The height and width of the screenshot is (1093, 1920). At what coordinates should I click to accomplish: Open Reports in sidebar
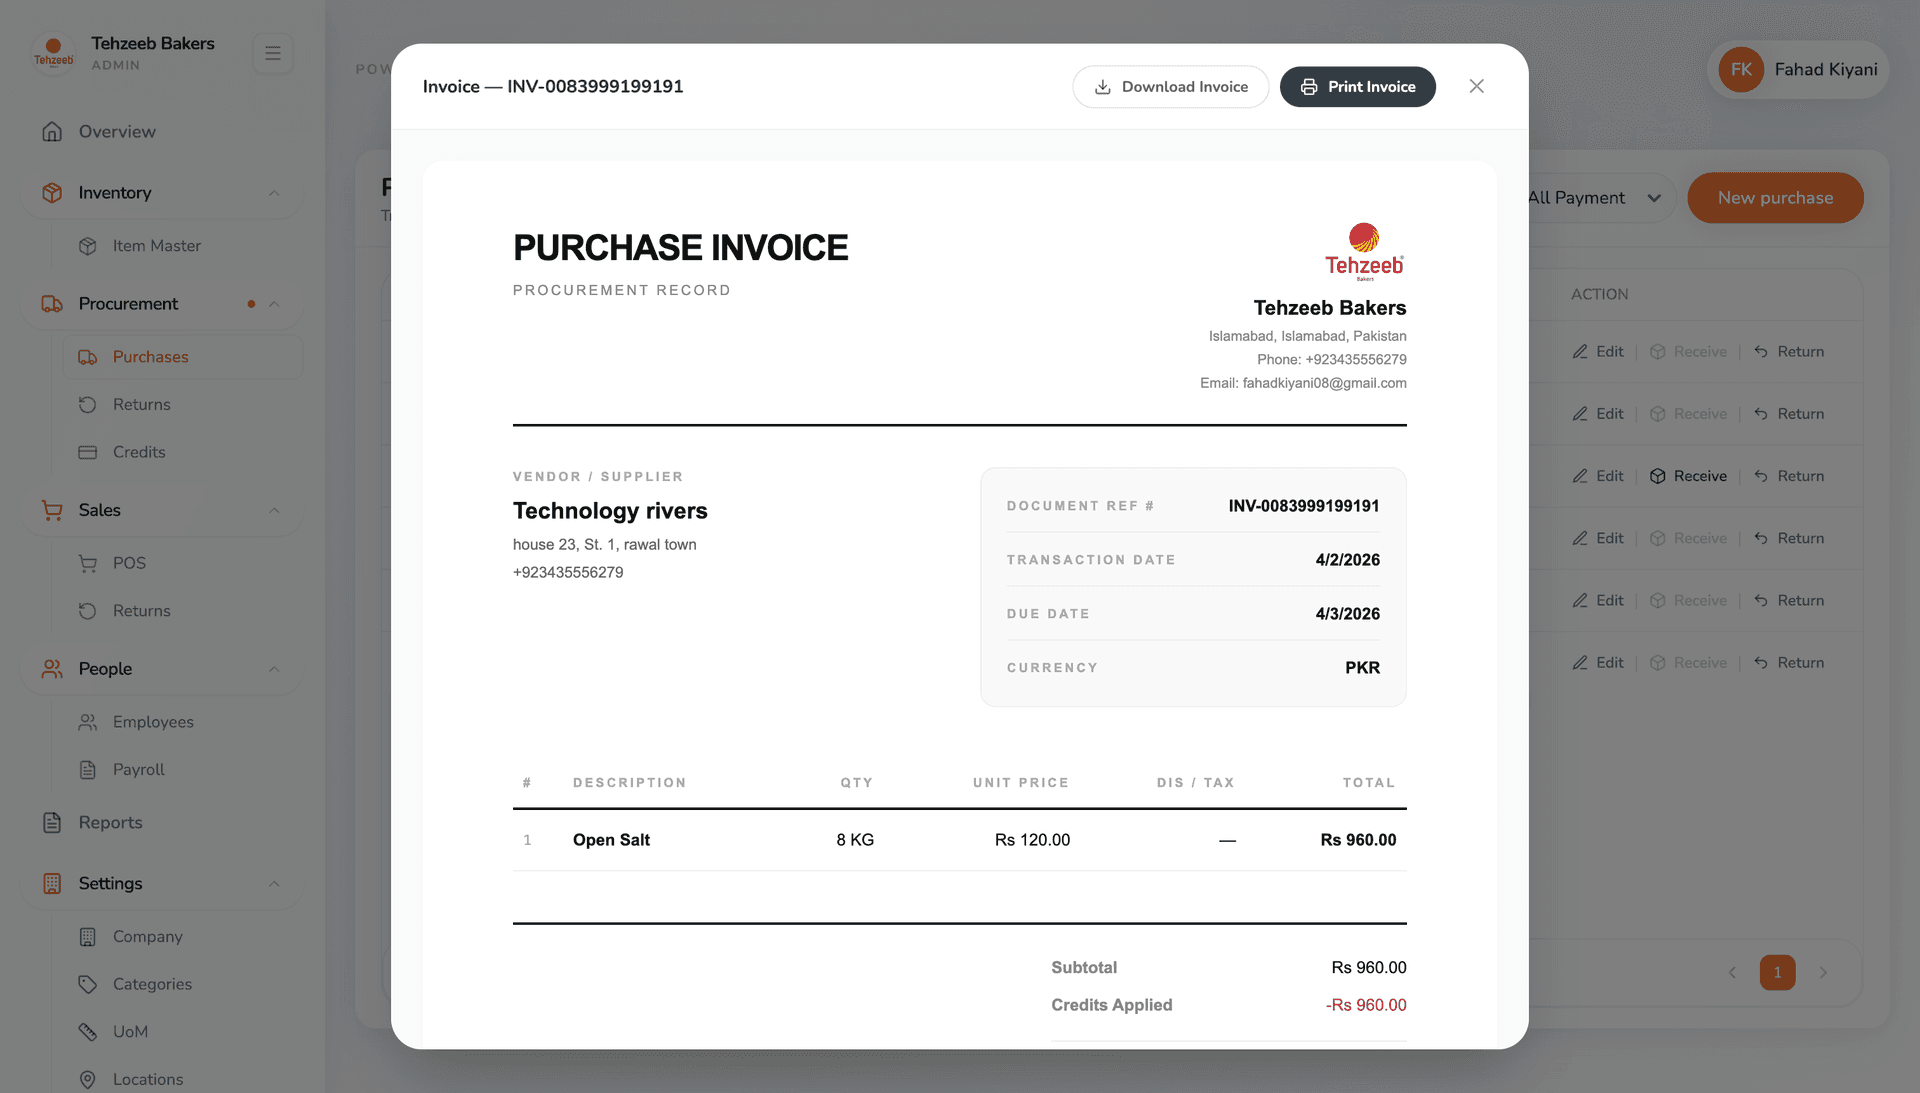[x=110, y=823]
